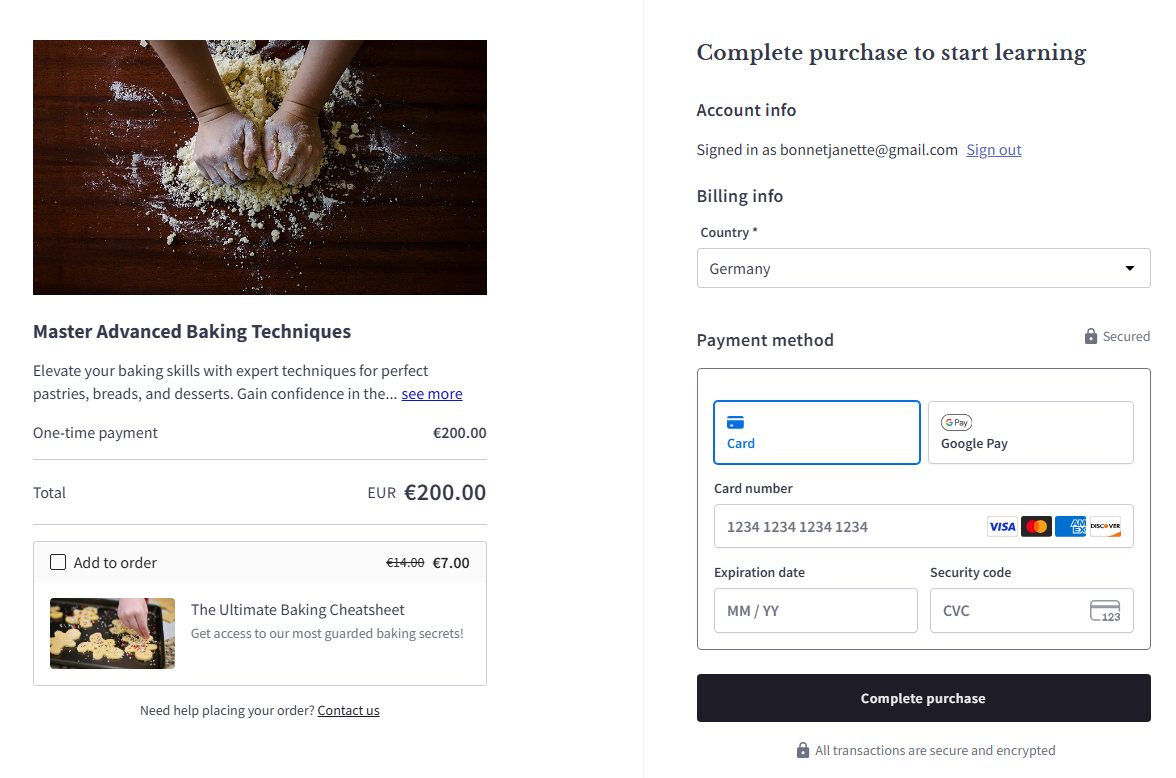
Task: Expand course description with see more
Action: (x=432, y=394)
